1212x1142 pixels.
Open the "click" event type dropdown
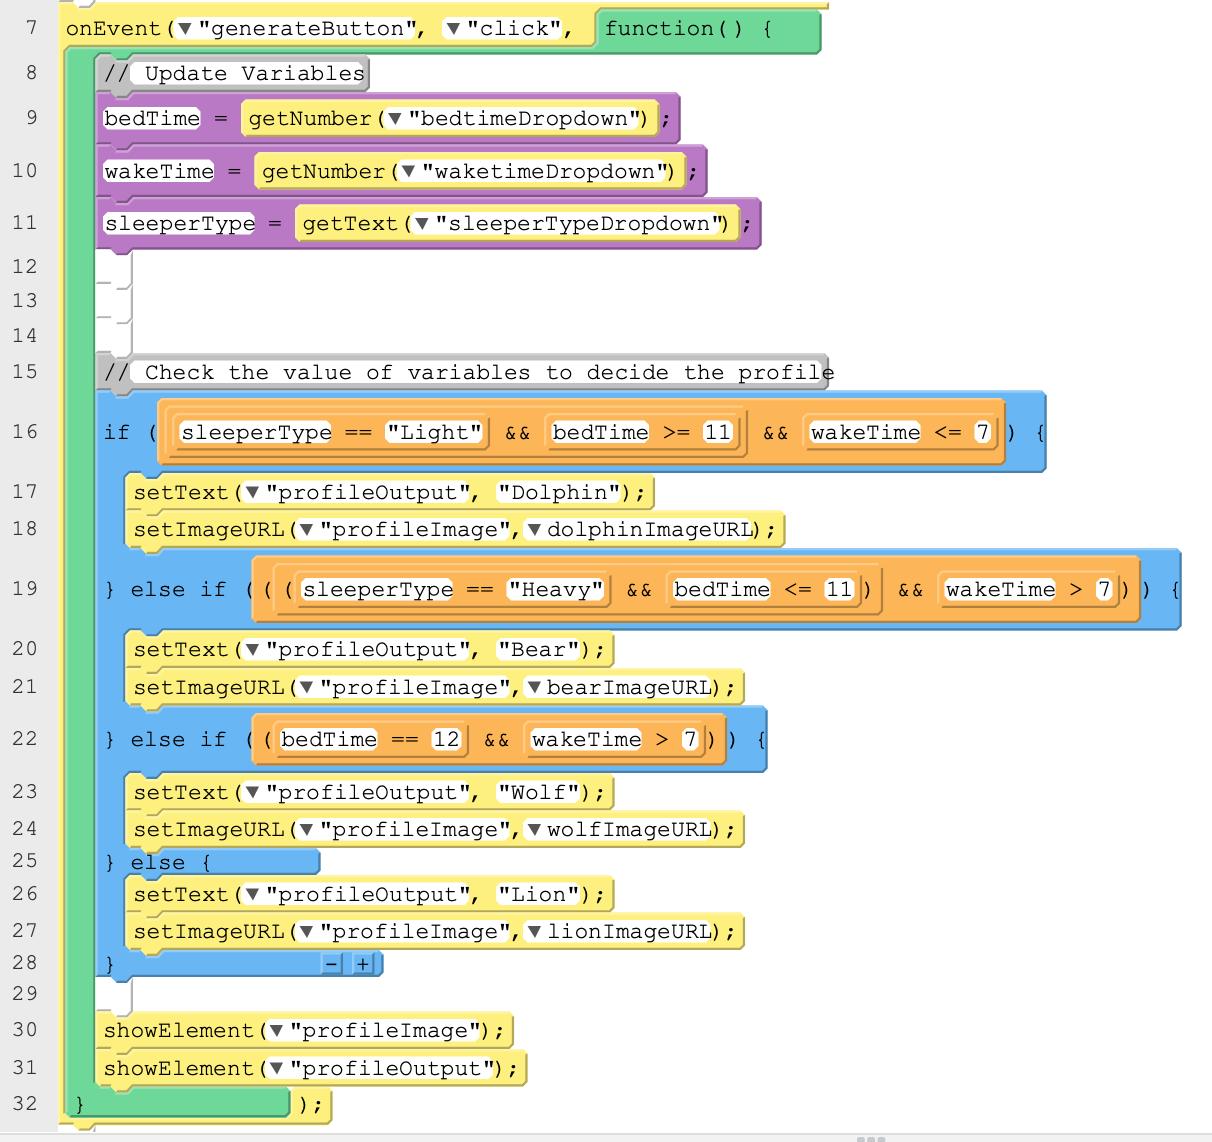pos(453,29)
